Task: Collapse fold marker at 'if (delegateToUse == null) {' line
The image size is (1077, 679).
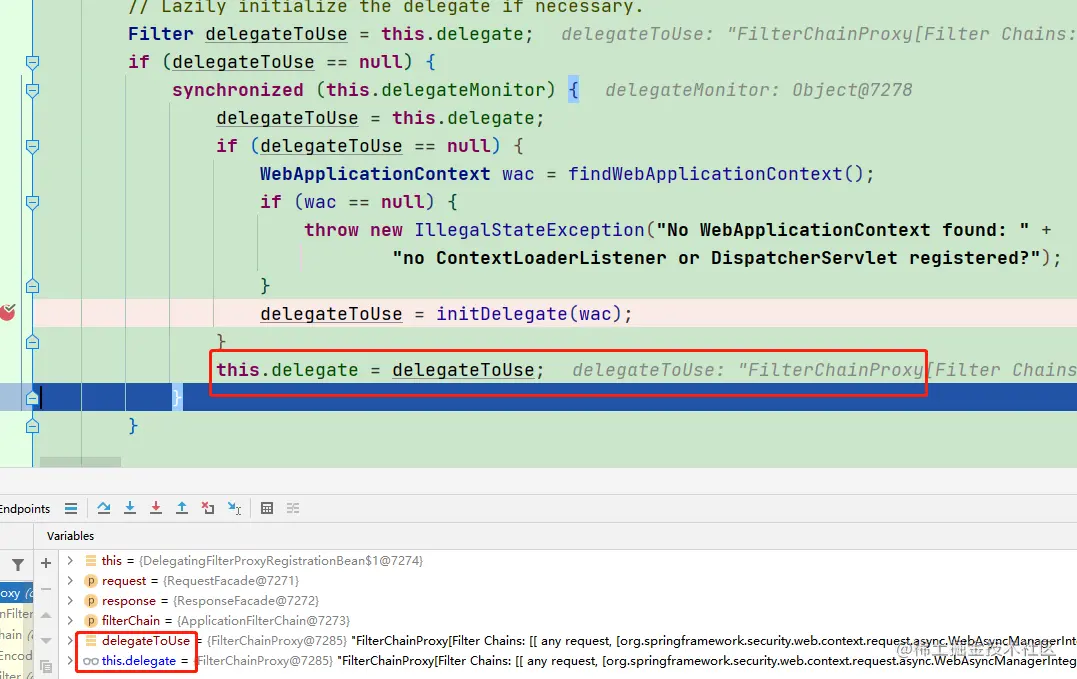Action: [32, 62]
